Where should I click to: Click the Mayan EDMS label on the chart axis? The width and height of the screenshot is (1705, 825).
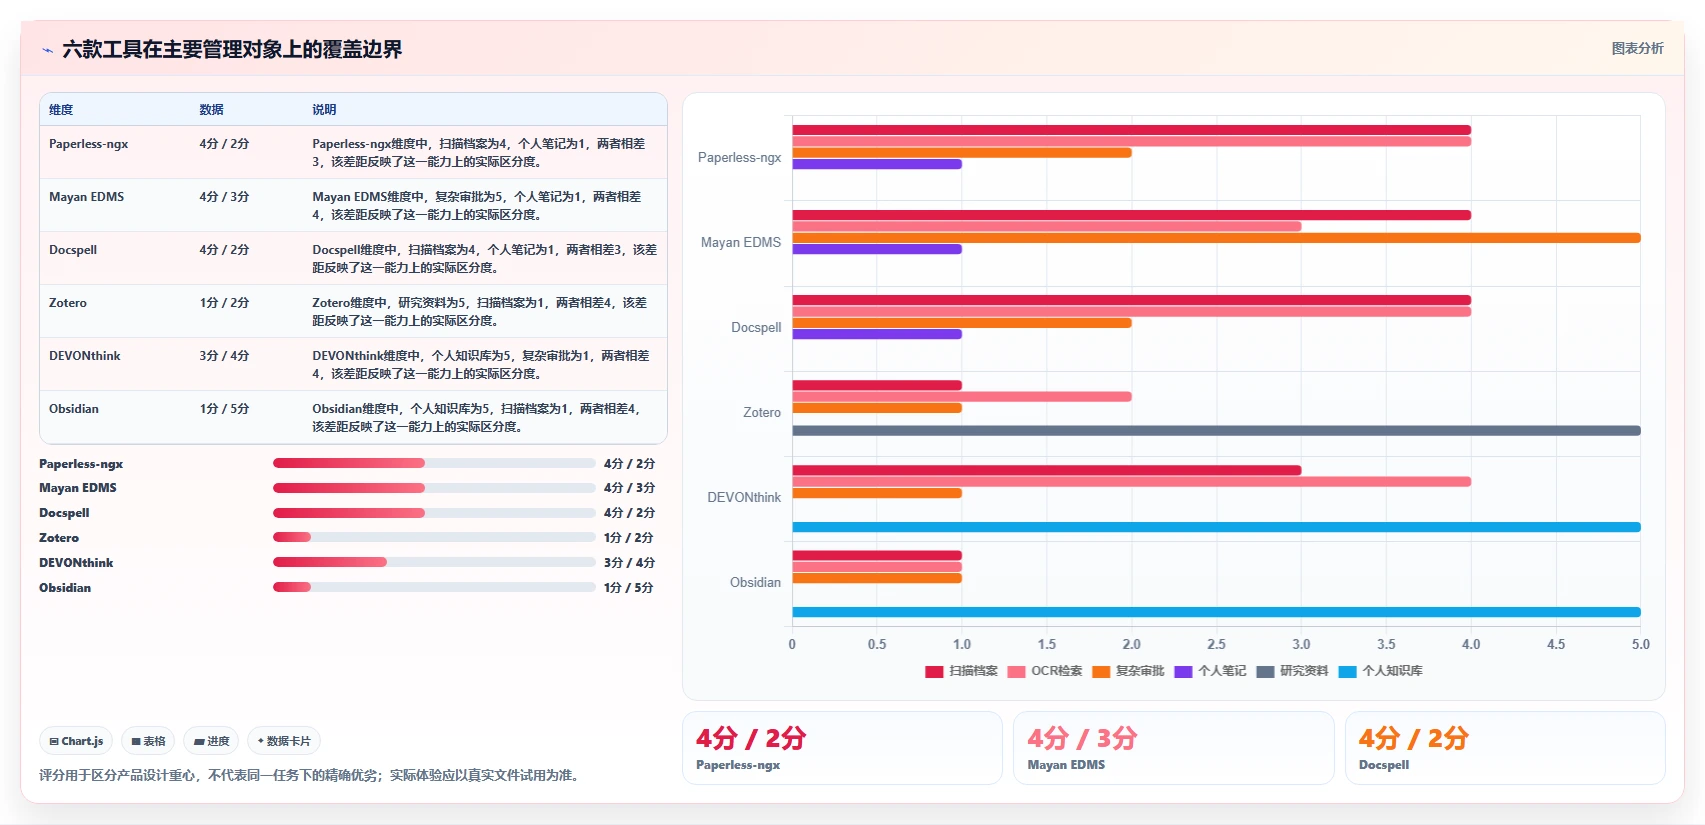point(740,243)
